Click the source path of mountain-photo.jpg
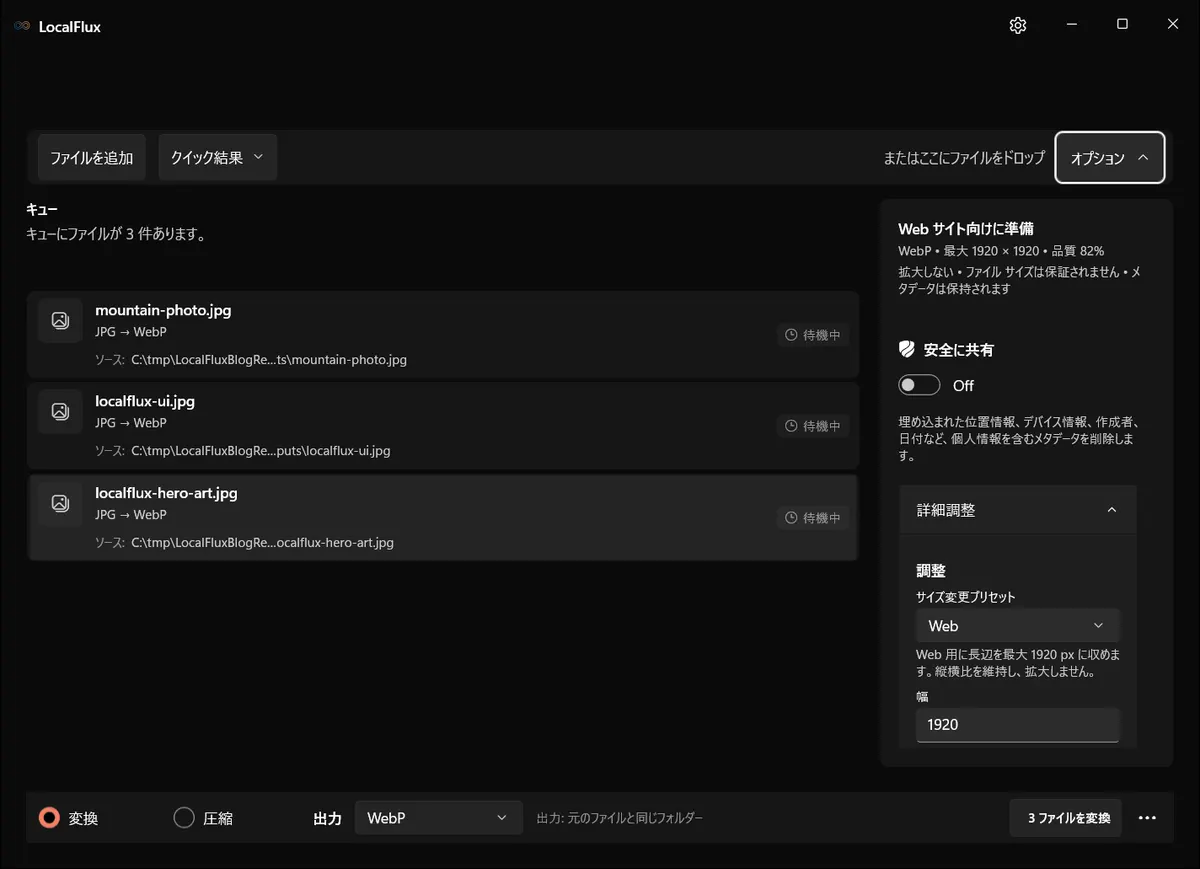Viewport: 1200px width, 869px height. tap(269, 360)
